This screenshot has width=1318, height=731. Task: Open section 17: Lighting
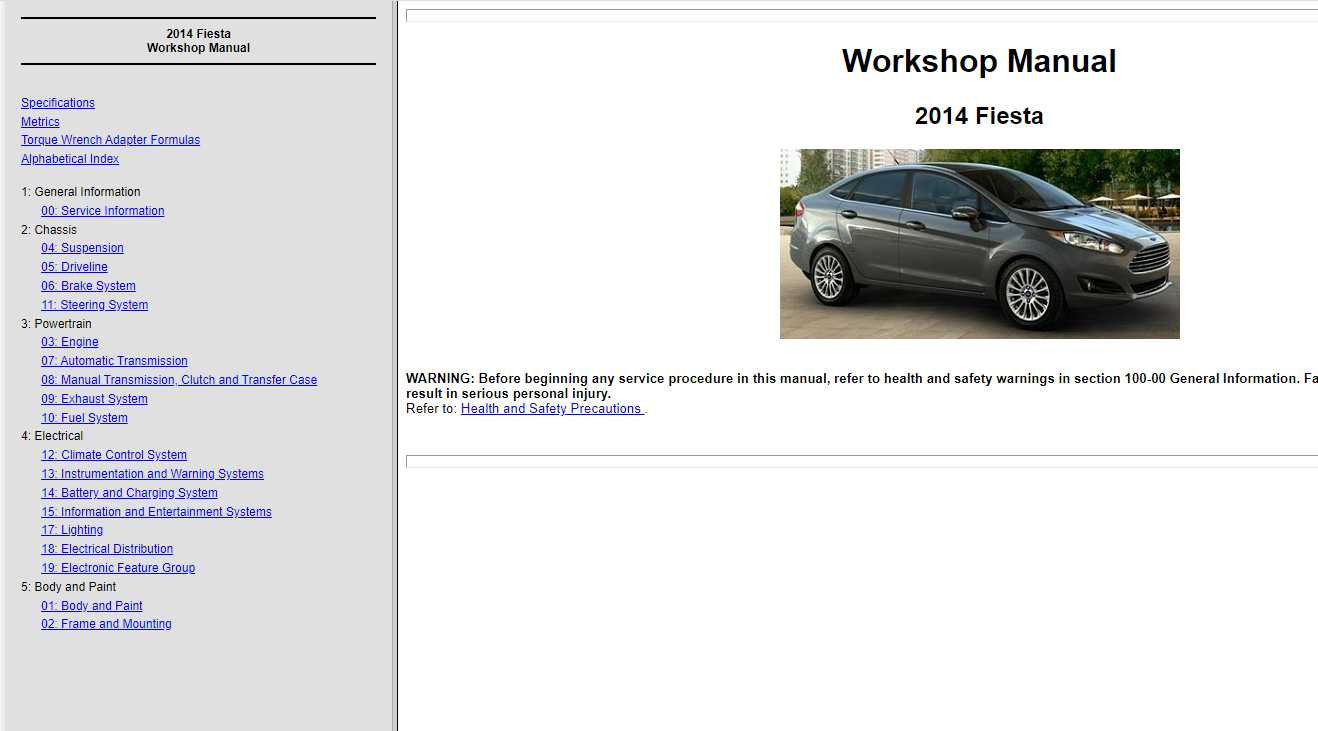click(x=72, y=530)
